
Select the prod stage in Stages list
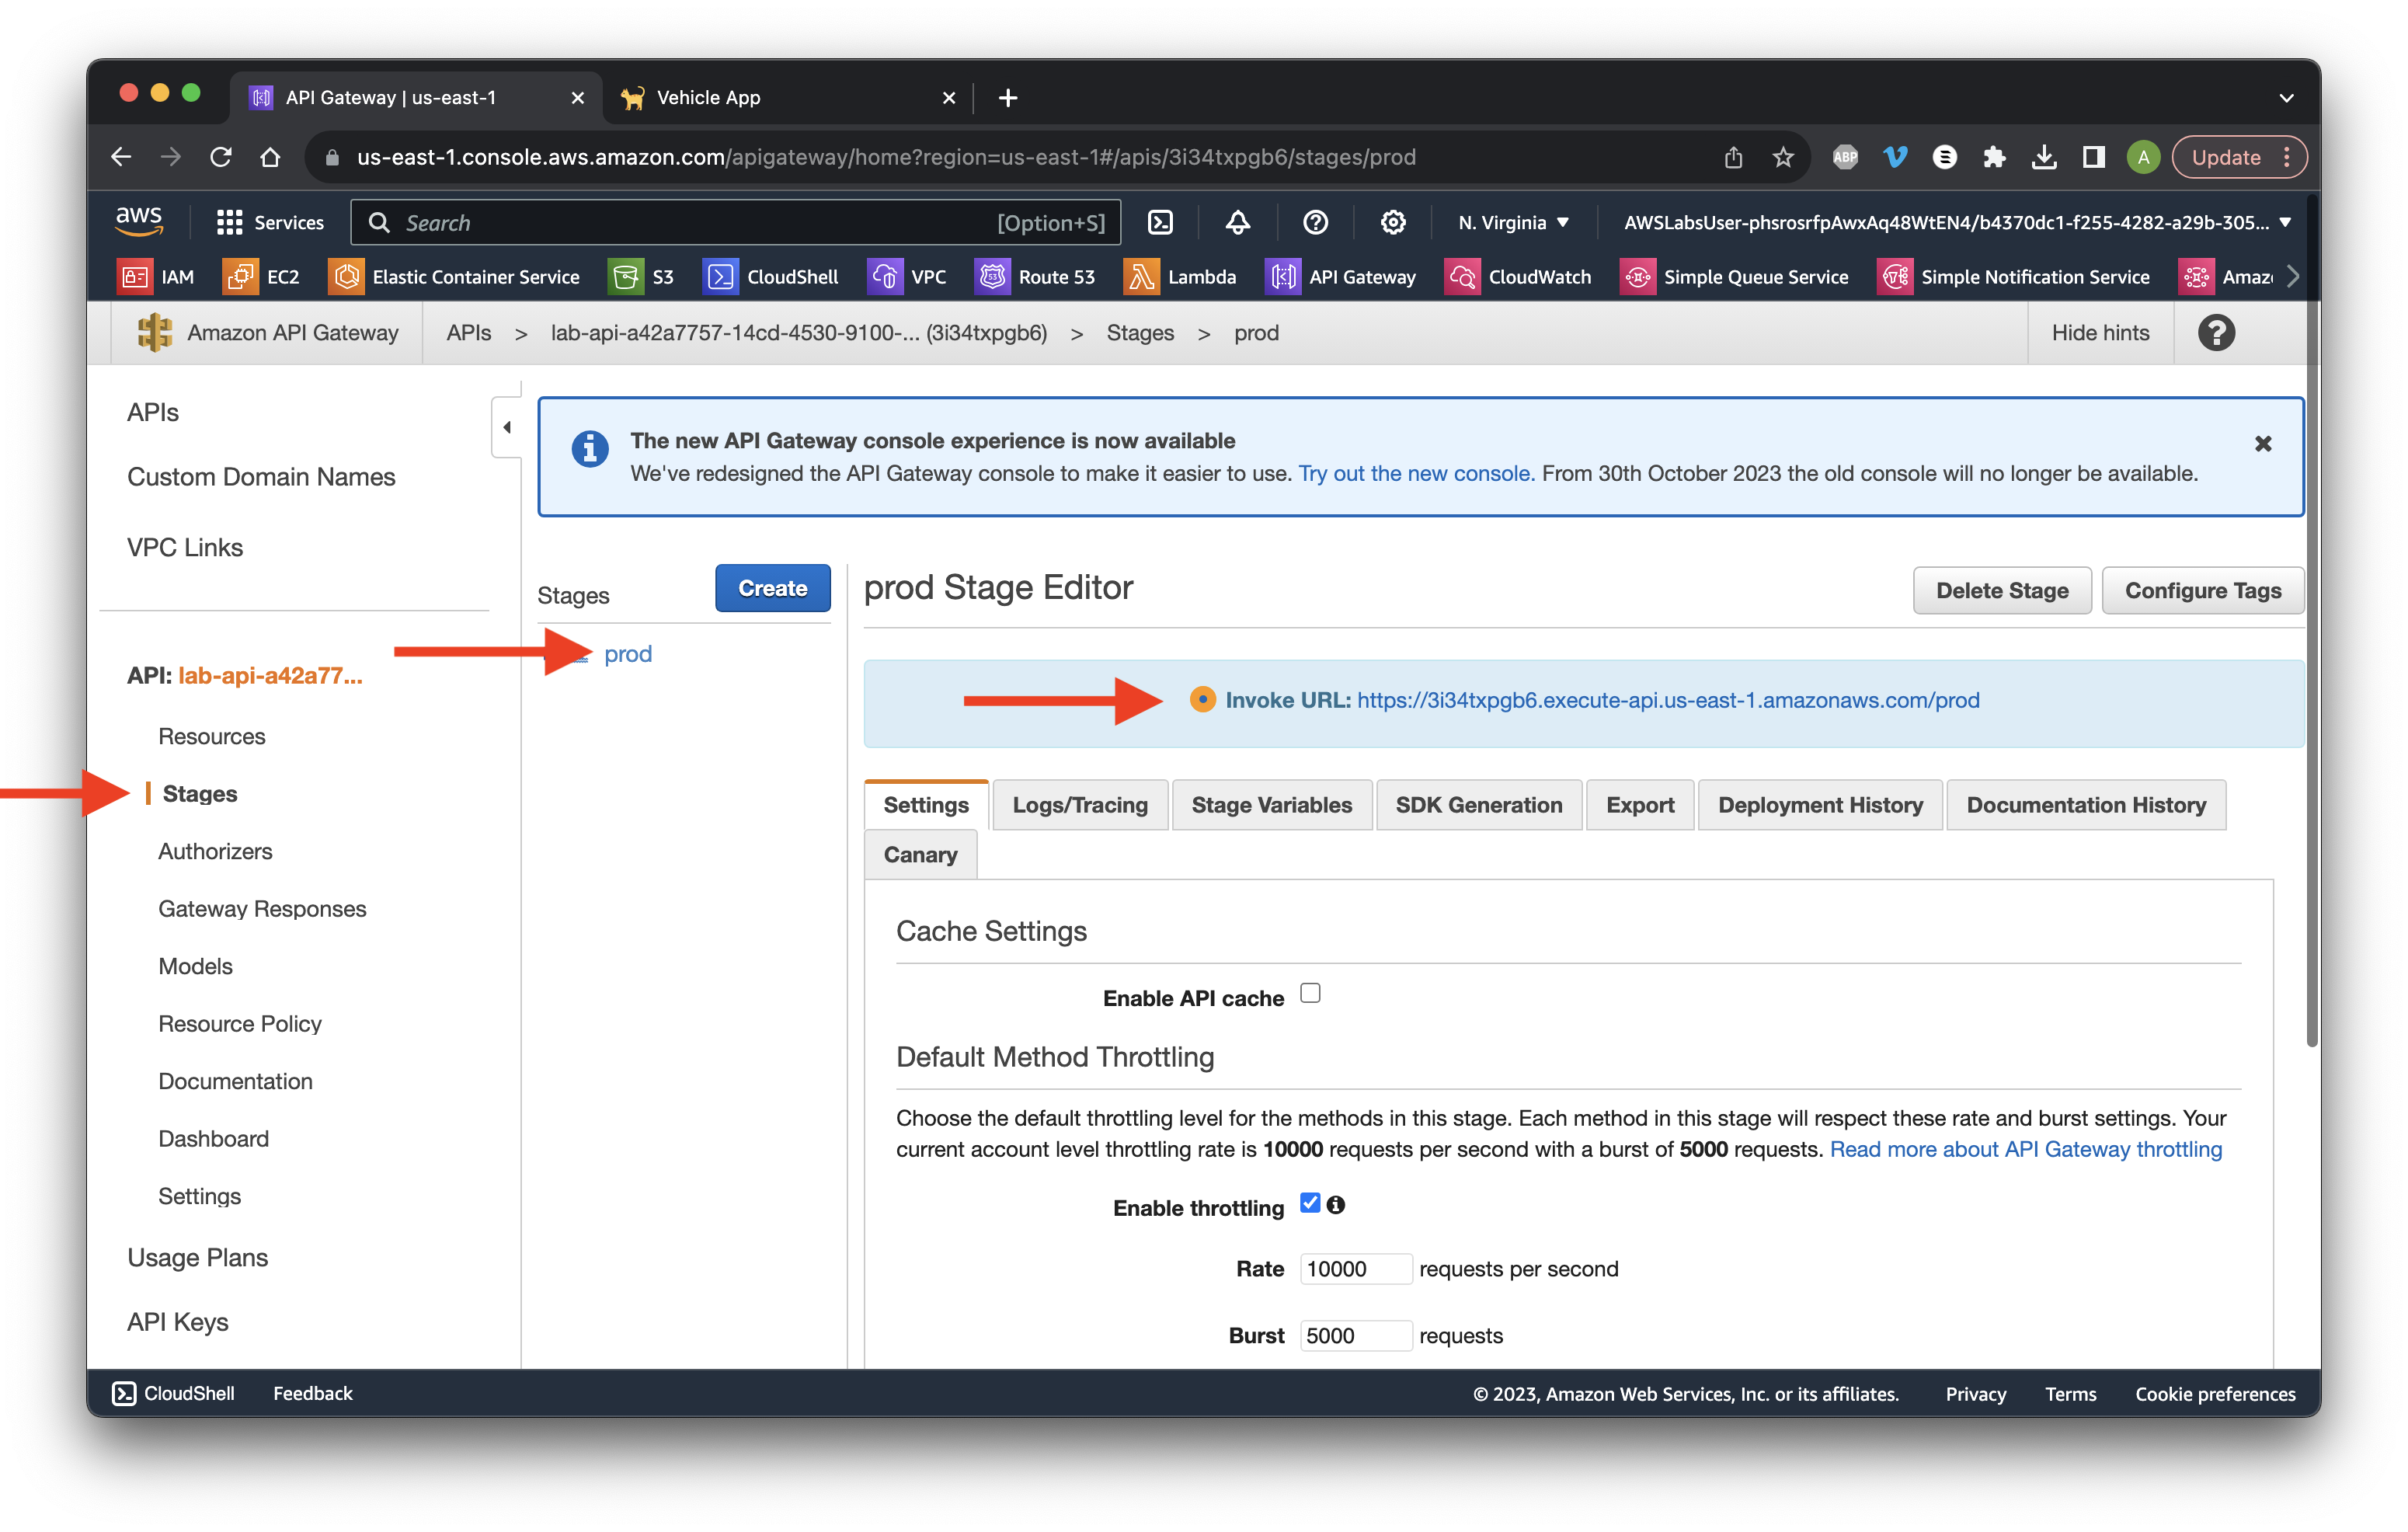point(628,654)
